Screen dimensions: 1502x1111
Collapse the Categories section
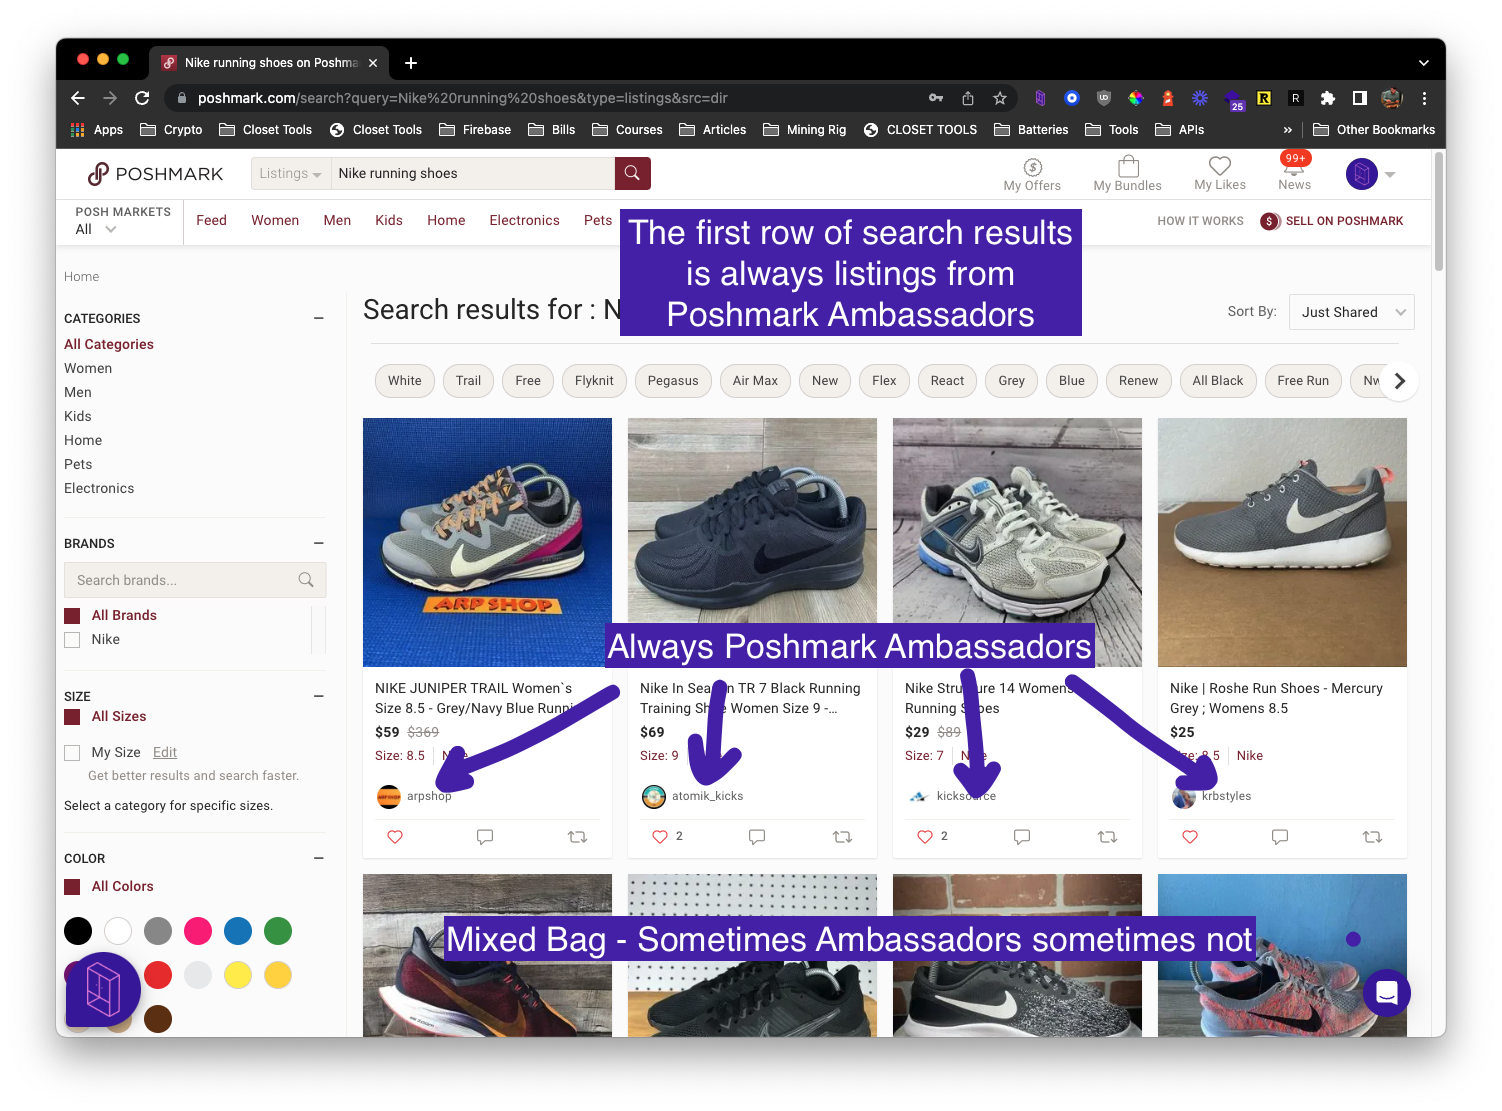tap(319, 319)
